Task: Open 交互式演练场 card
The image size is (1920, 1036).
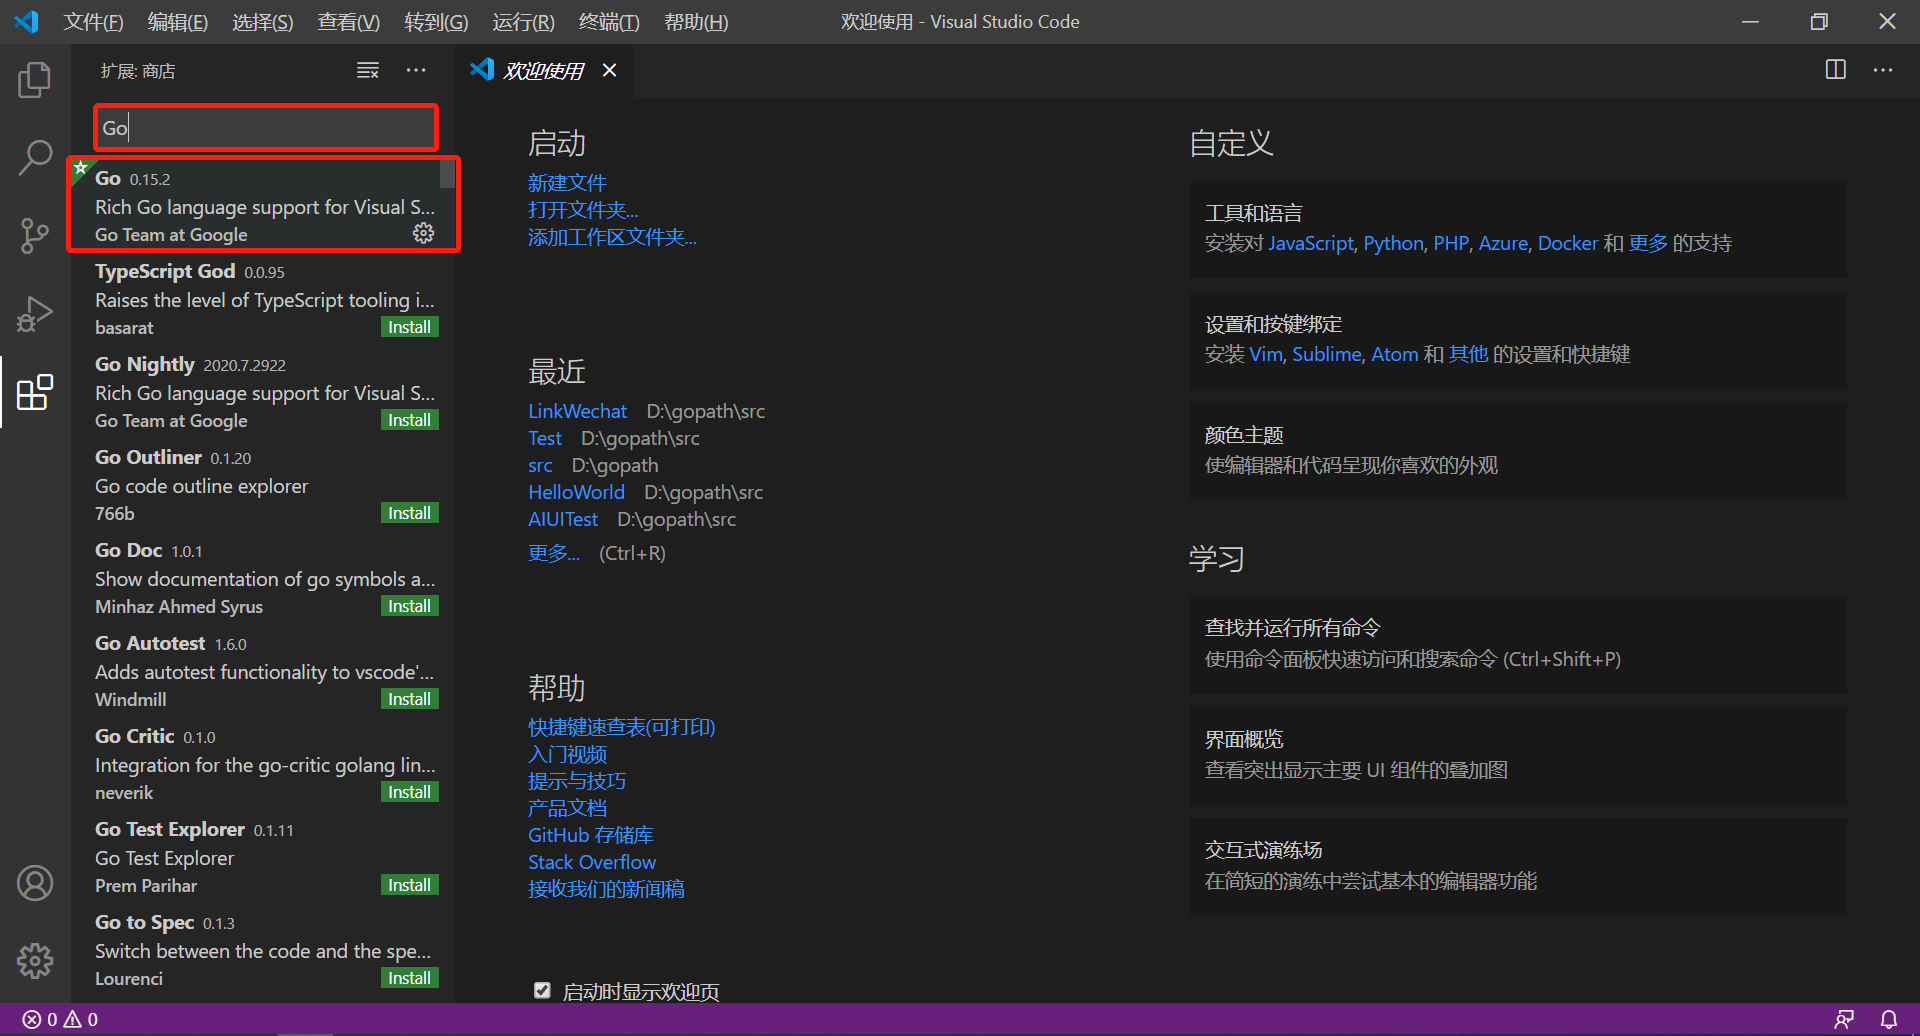Action: (x=1518, y=866)
